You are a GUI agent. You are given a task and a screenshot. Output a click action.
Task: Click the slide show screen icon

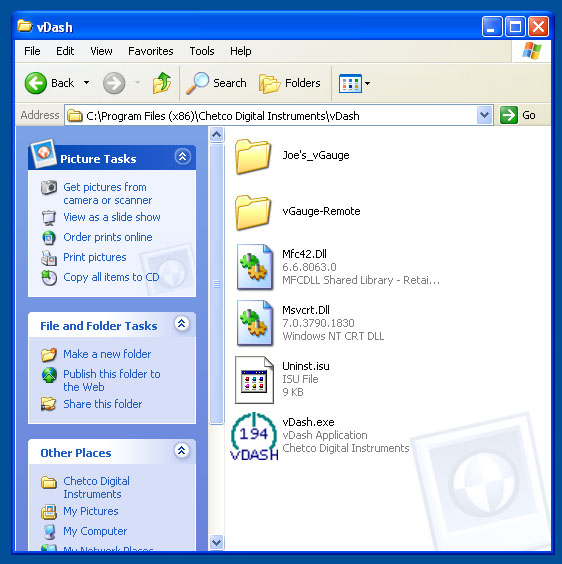click(49, 217)
